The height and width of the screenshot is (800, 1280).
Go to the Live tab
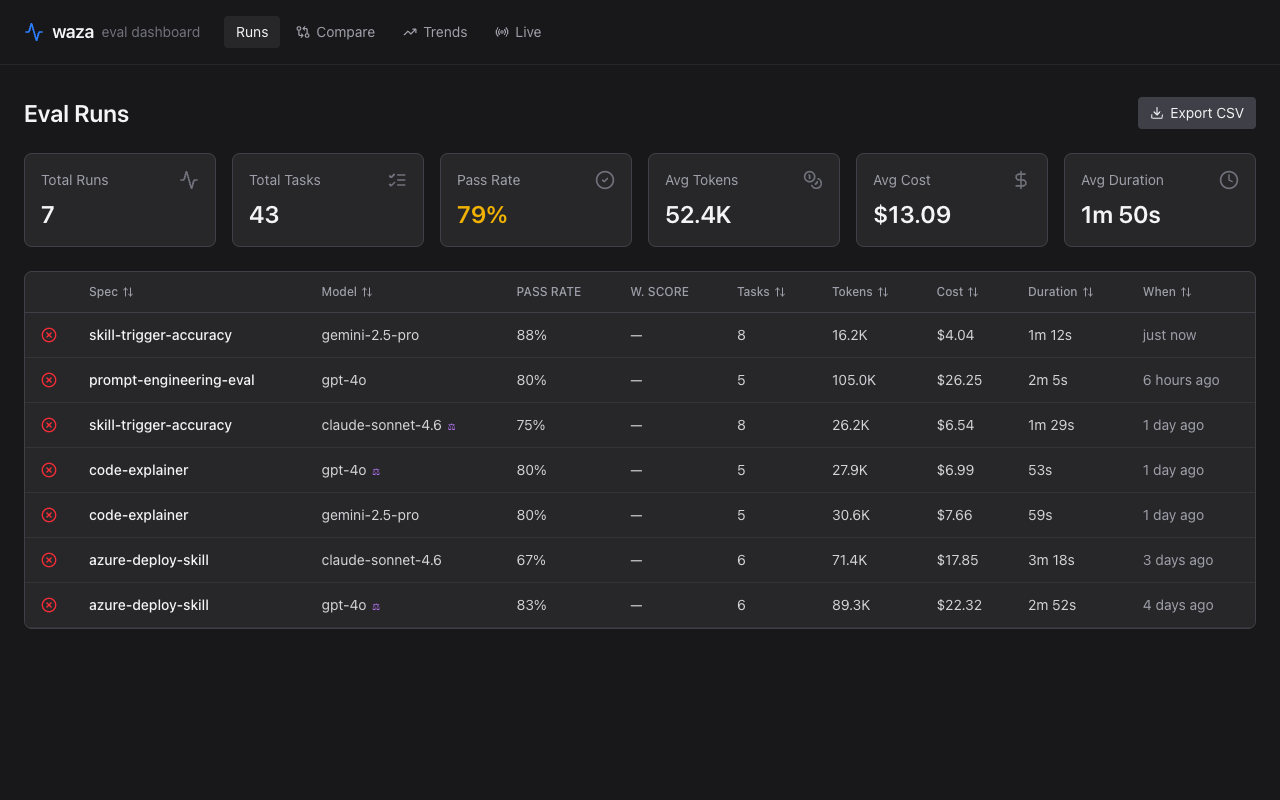coord(518,32)
